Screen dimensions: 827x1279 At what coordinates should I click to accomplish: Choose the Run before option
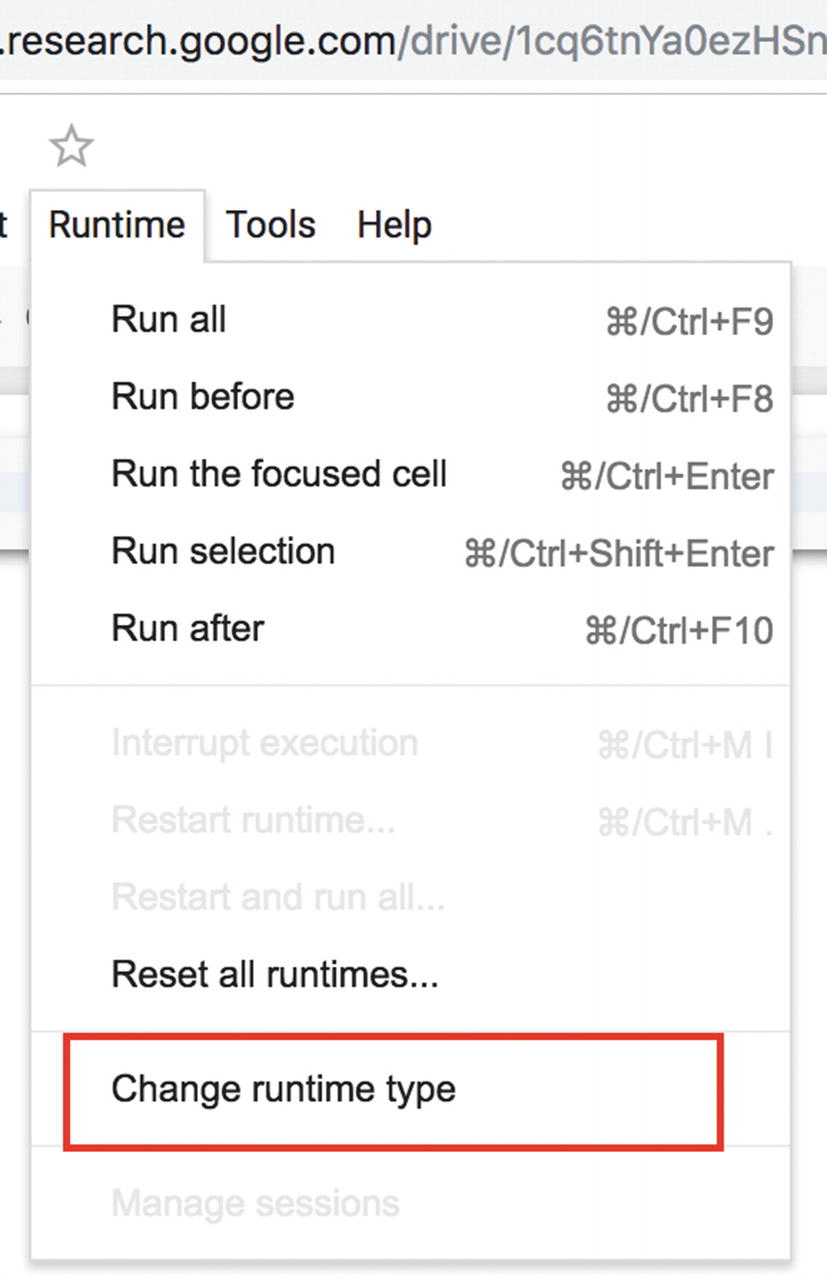(x=203, y=397)
